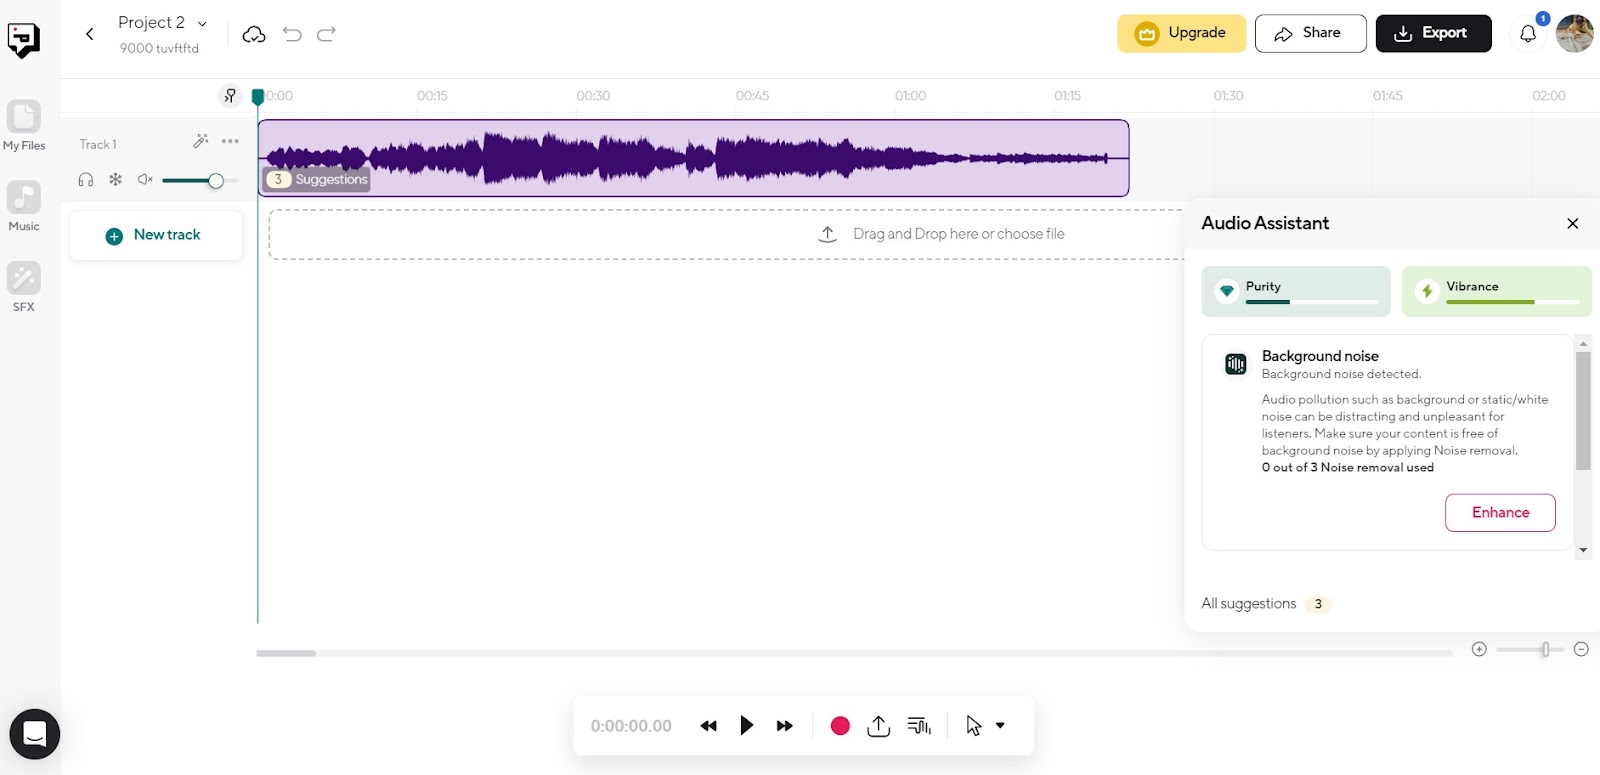Viewport: 1600px width, 775px height.
Task: Select the audio waveform clip
Action: tap(694, 158)
